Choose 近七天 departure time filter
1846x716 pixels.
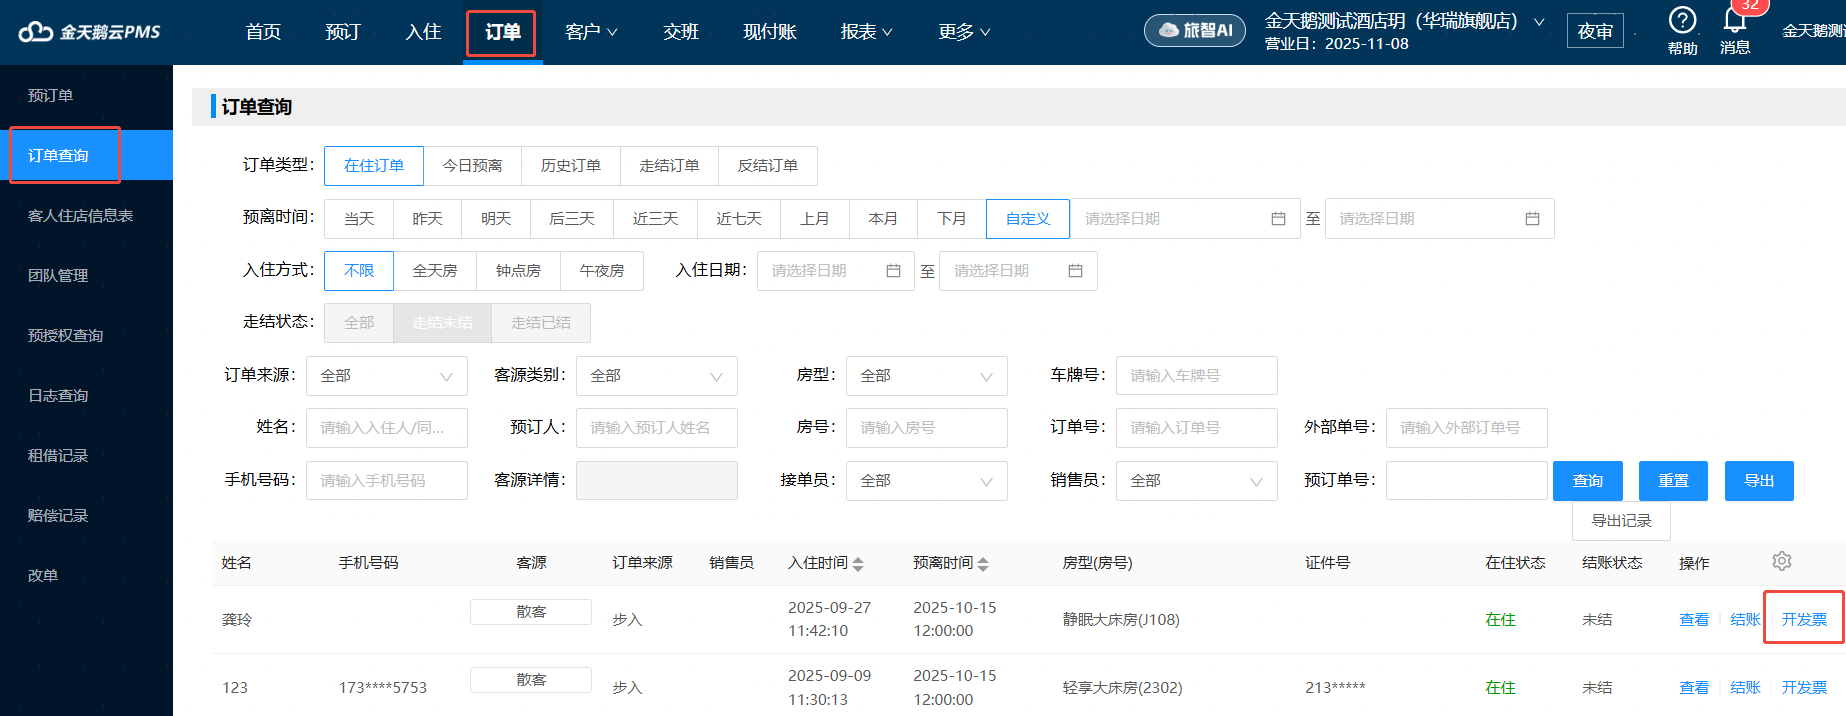738,219
